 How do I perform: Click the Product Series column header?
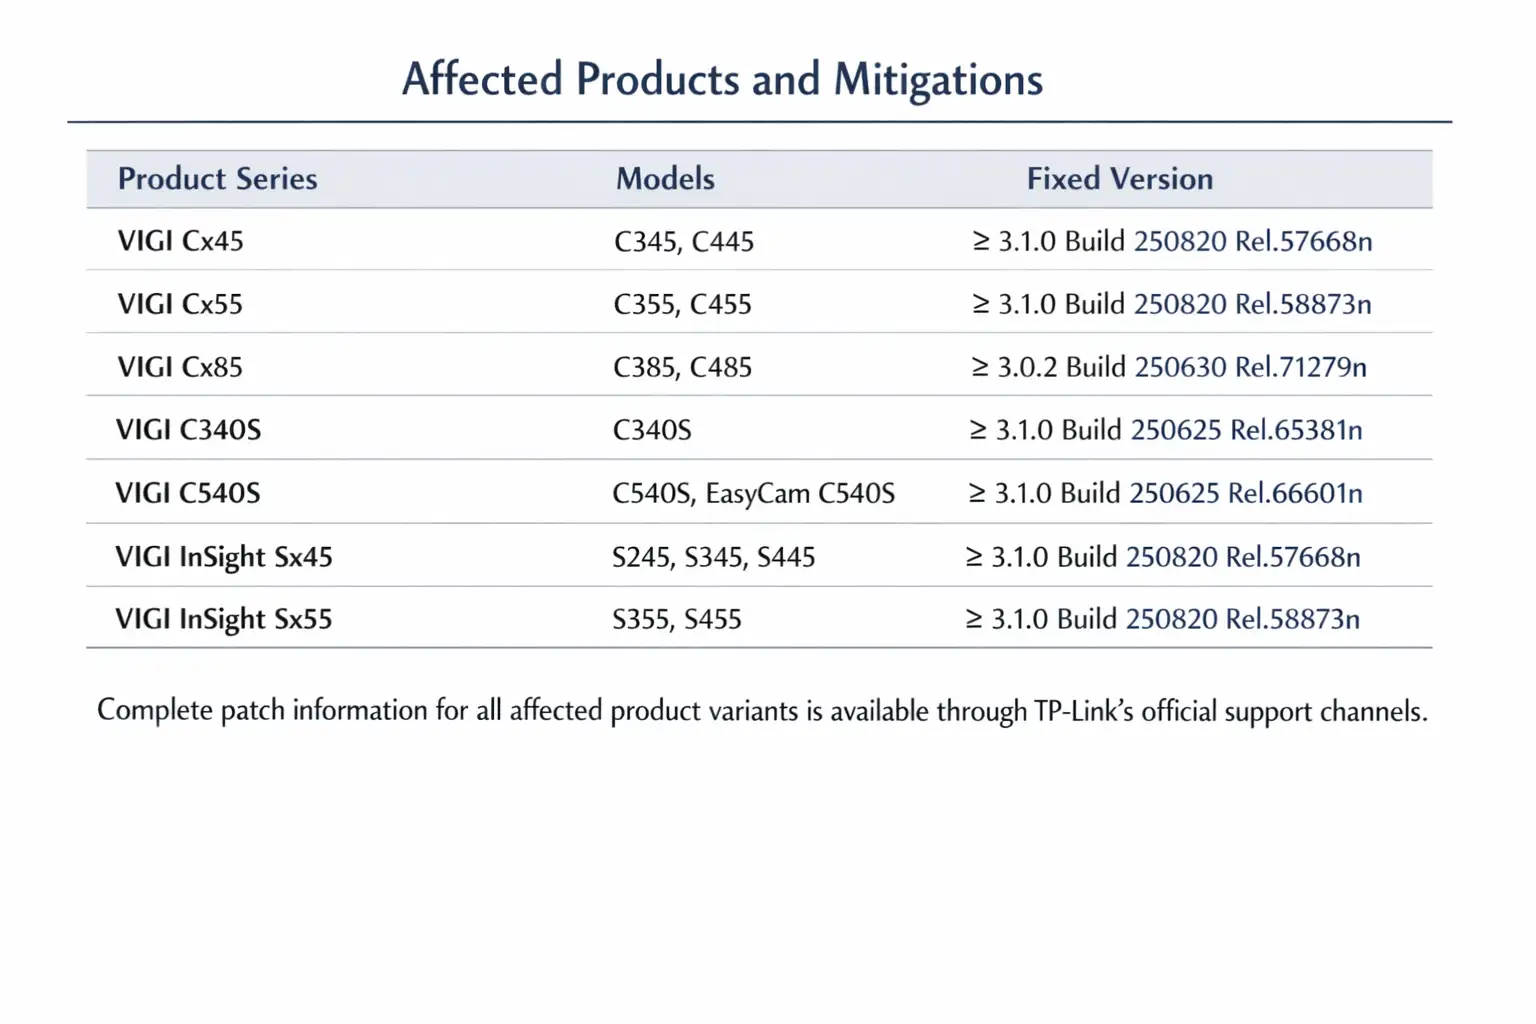(x=217, y=179)
